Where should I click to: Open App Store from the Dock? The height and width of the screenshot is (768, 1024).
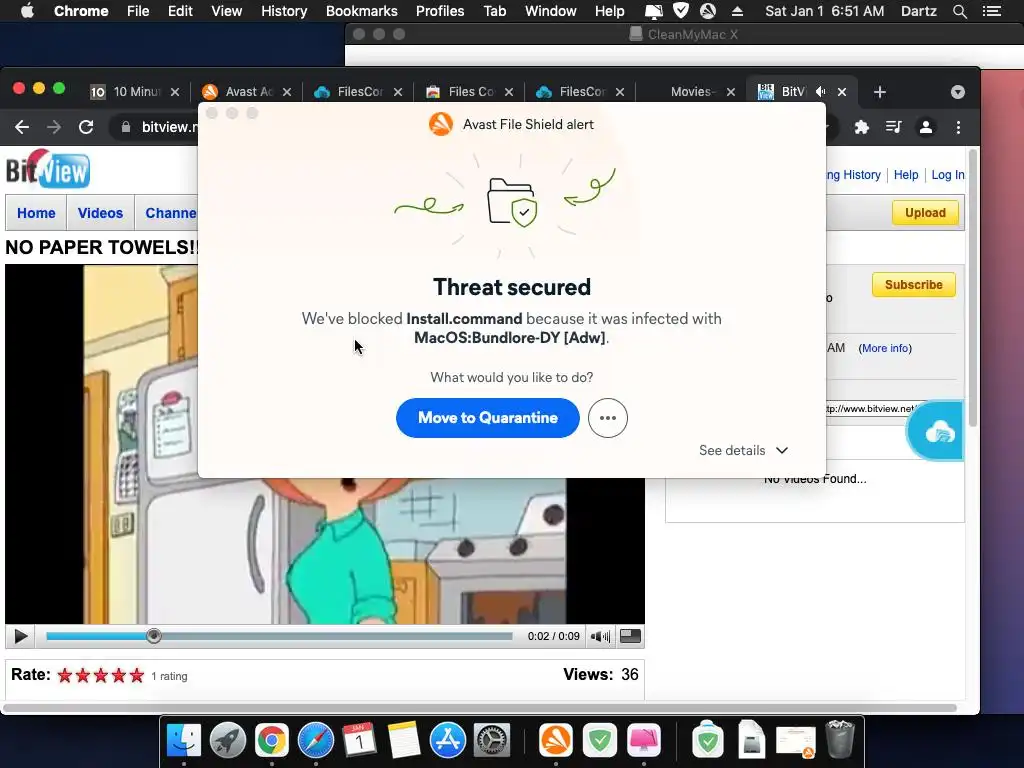(448, 741)
